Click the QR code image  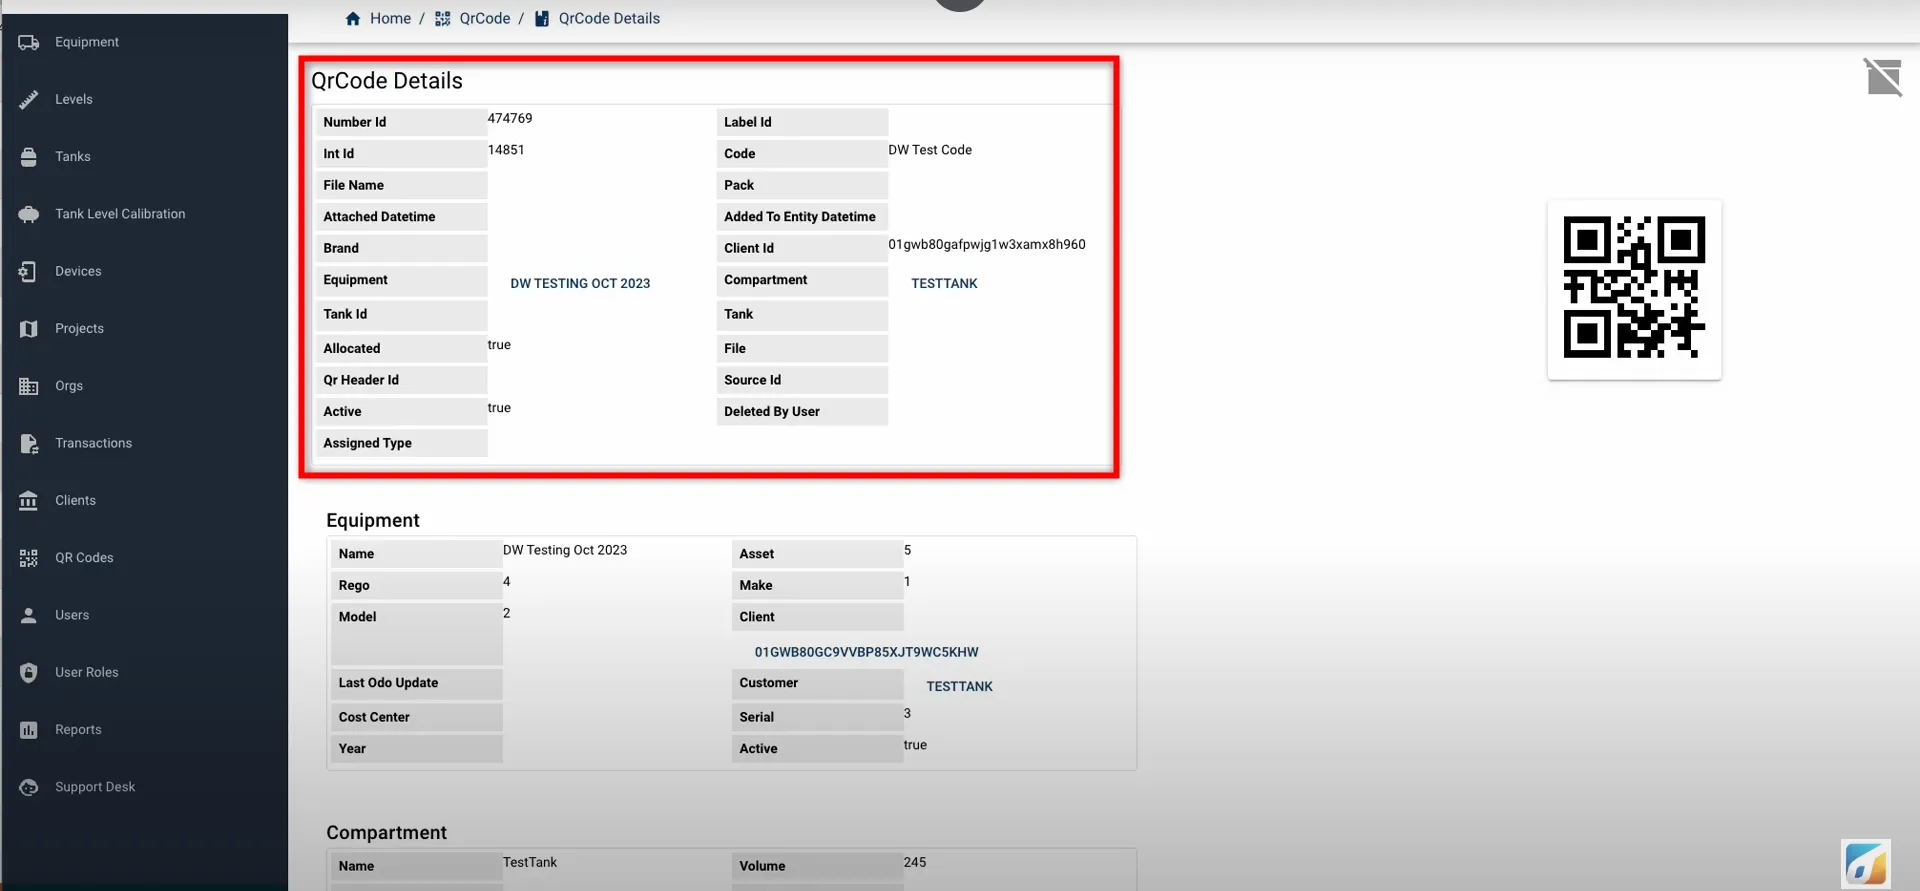click(1634, 287)
